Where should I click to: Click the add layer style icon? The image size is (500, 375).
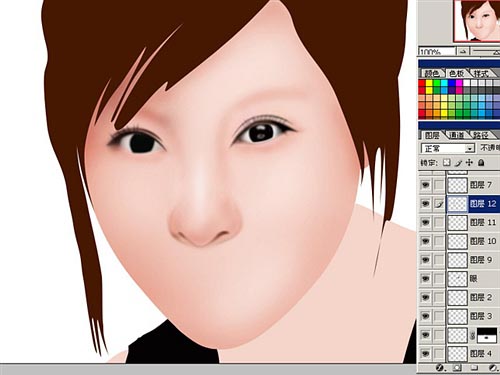tap(440, 368)
